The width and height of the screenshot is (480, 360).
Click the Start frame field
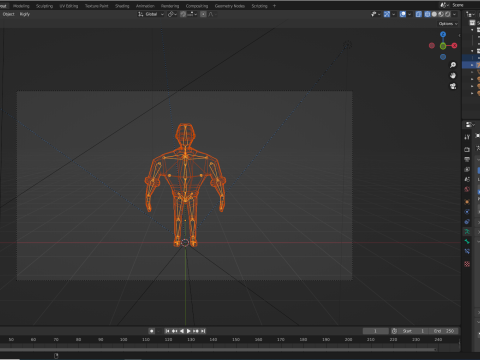(413, 331)
